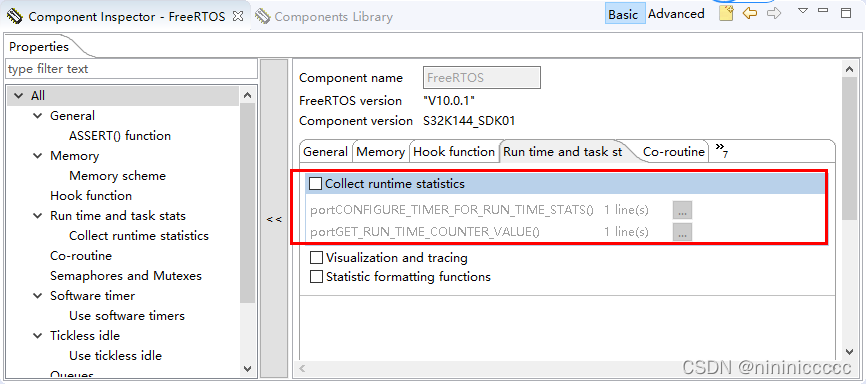Viewport: 866px width, 384px height.
Task: Select Memory scheme in tree
Action: (117, 176)
